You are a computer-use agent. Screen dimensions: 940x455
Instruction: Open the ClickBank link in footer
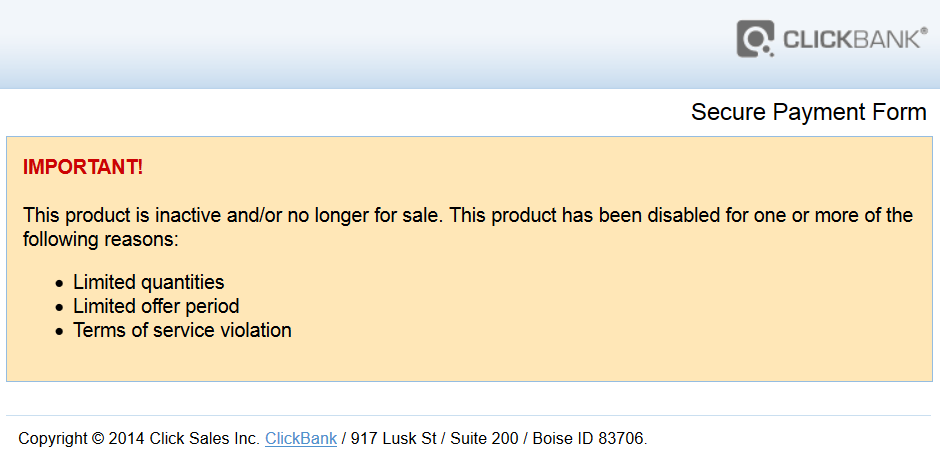tap(301, 438)
